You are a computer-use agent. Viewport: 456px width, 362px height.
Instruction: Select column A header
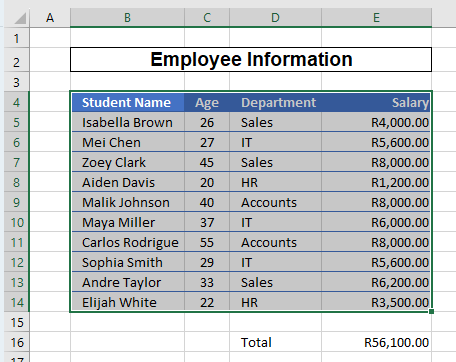(x=50, y=17)
